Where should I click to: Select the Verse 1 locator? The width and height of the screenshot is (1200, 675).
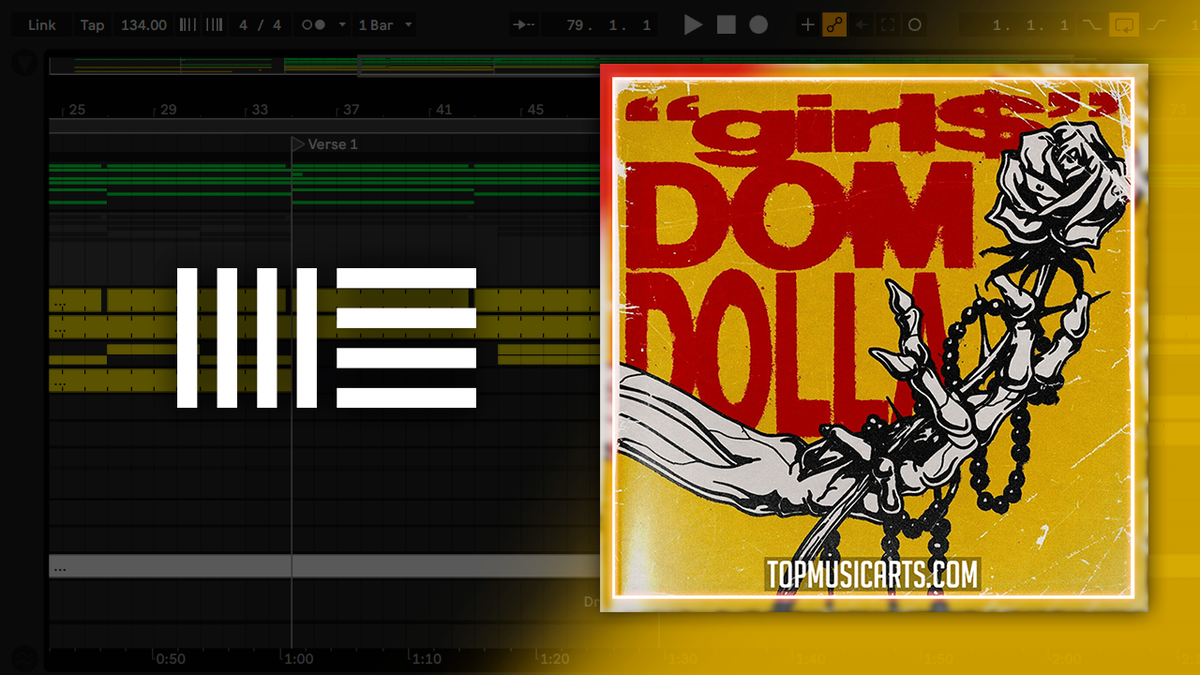click(326, 143)
